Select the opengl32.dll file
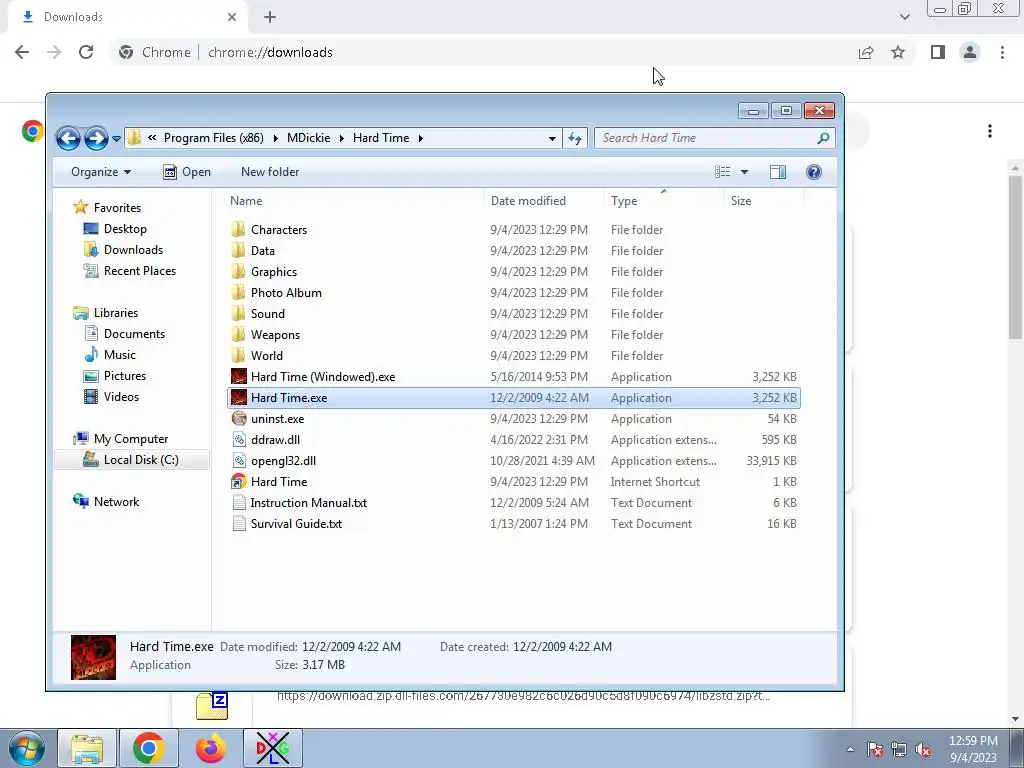The image size is (1024, 768). [x=513, y=460]
